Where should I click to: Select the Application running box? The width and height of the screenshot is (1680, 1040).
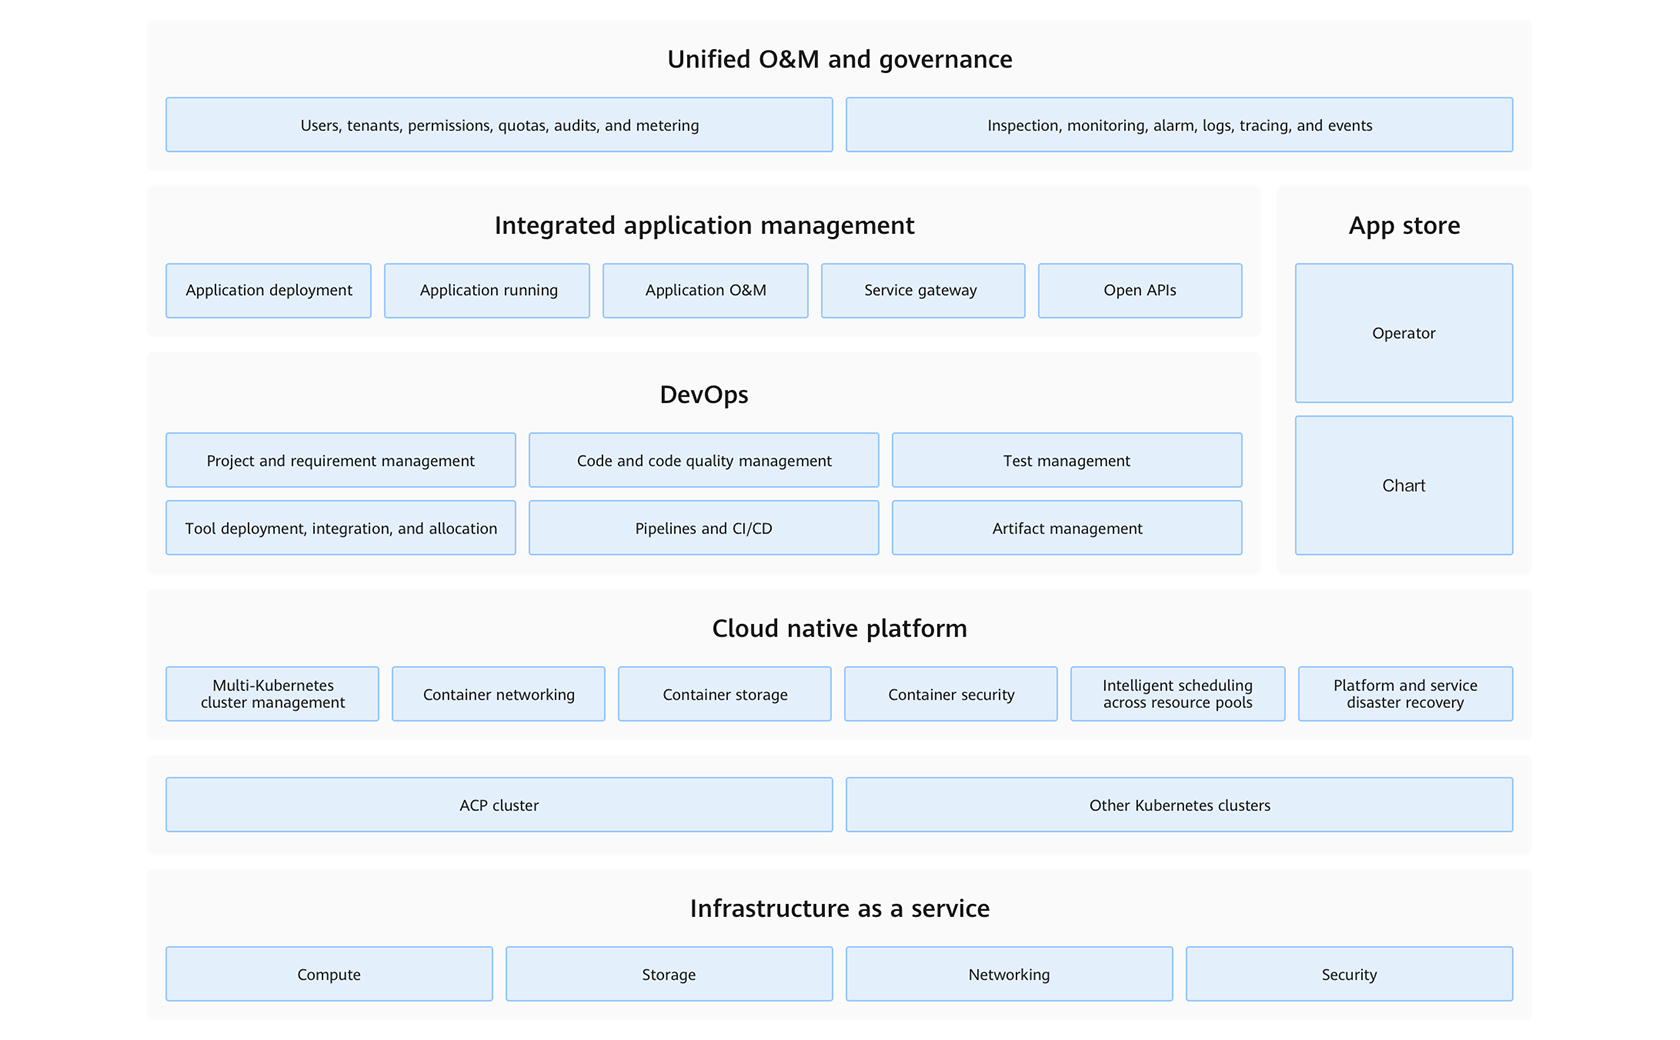(487, 291)
